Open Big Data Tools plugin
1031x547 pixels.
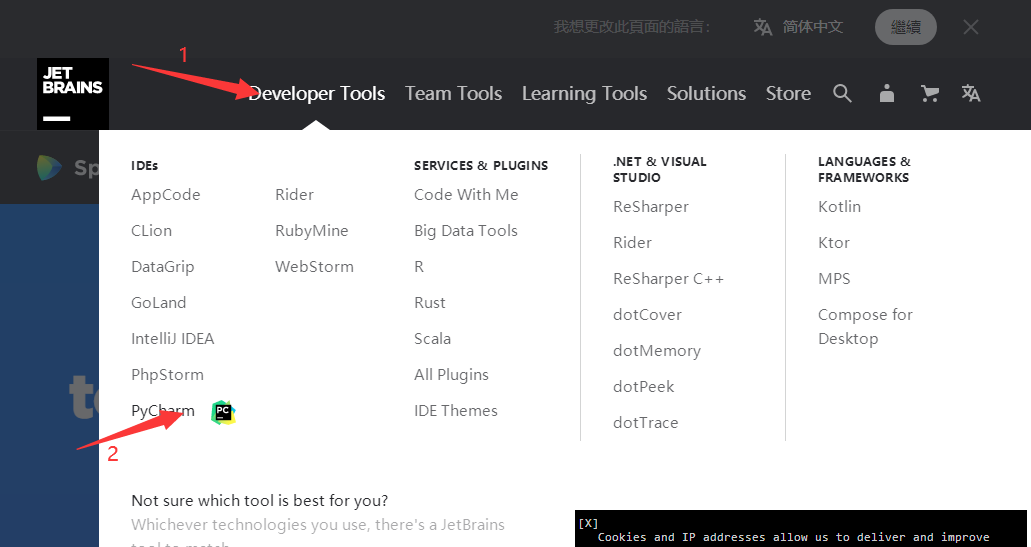click(466, 231)
